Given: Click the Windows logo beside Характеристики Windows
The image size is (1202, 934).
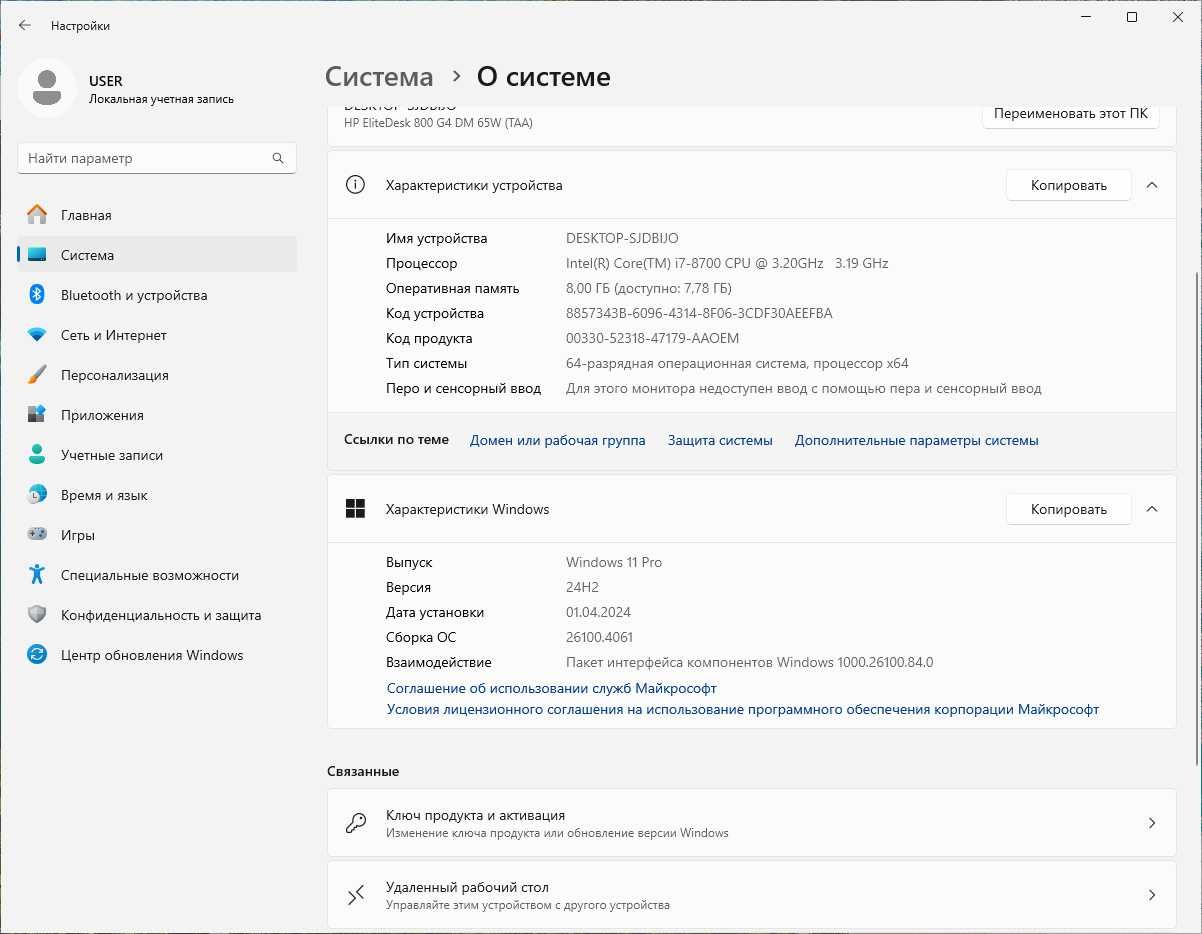Looking at the screenshot, I should point(355,509).
